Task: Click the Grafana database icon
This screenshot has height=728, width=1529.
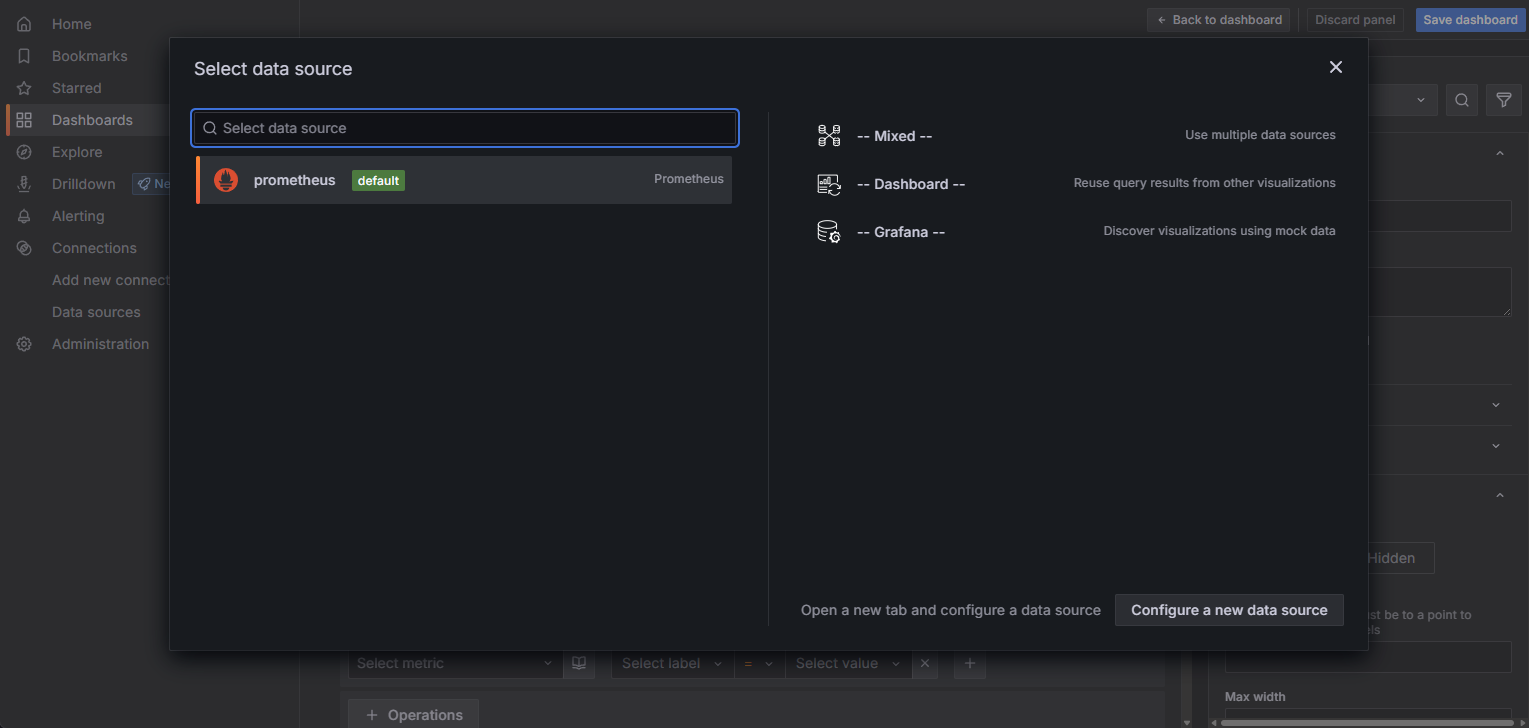Action: pos(829,232)
